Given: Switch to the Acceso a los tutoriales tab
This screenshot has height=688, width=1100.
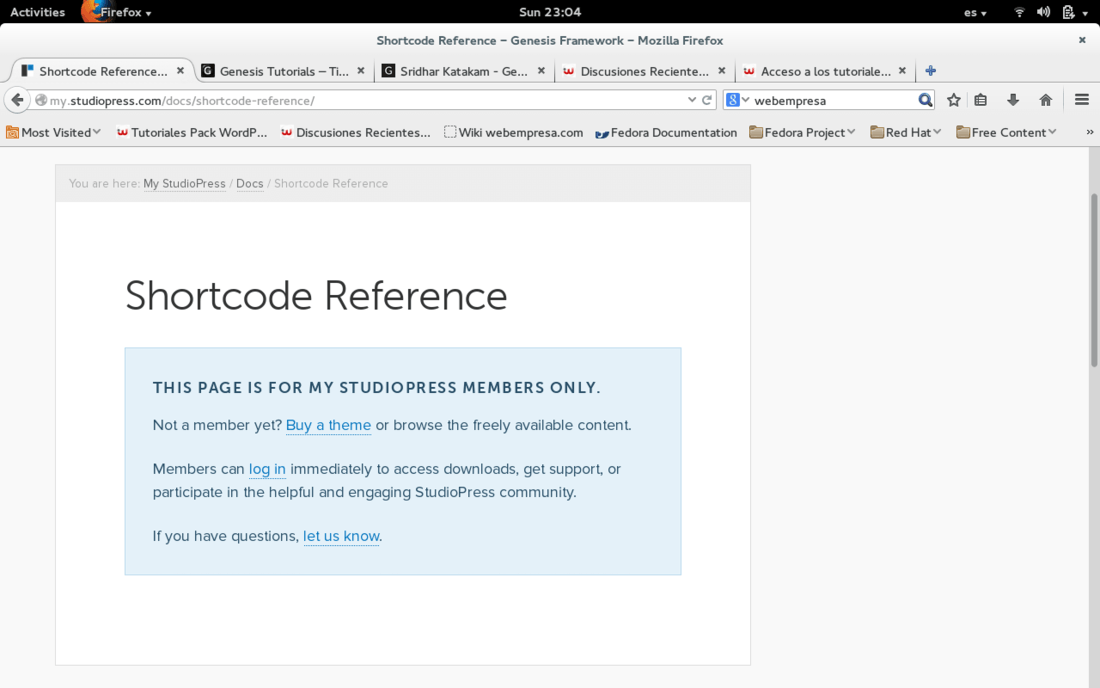Looking at the screenshot, I should click(825, 71).
